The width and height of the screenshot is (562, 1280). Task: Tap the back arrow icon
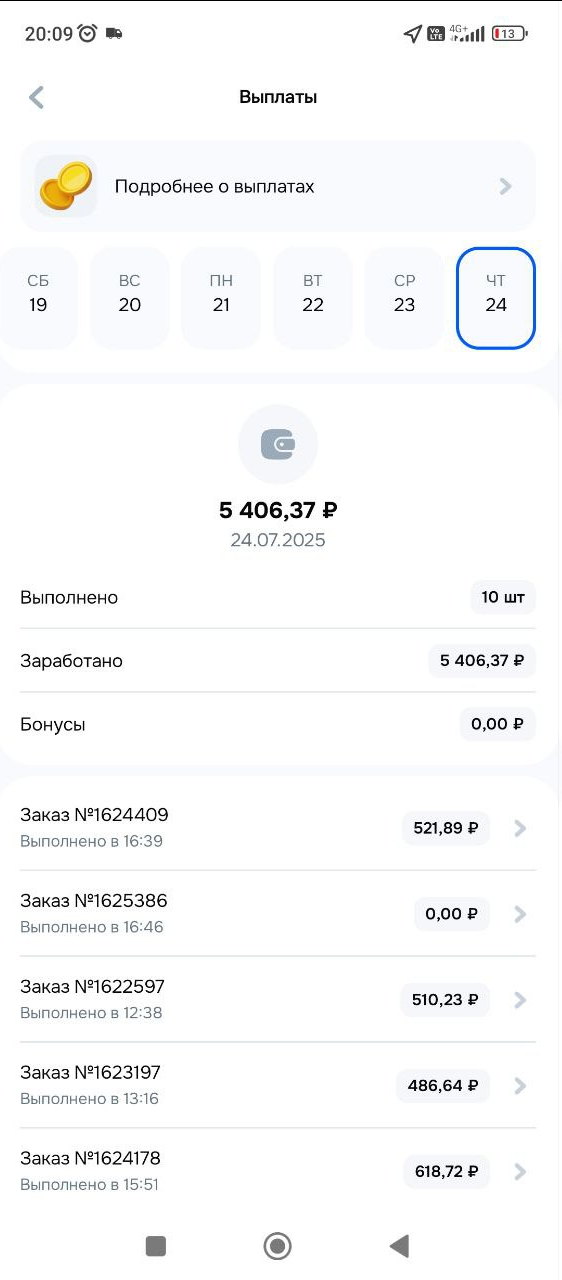click(x=37, y=97)
